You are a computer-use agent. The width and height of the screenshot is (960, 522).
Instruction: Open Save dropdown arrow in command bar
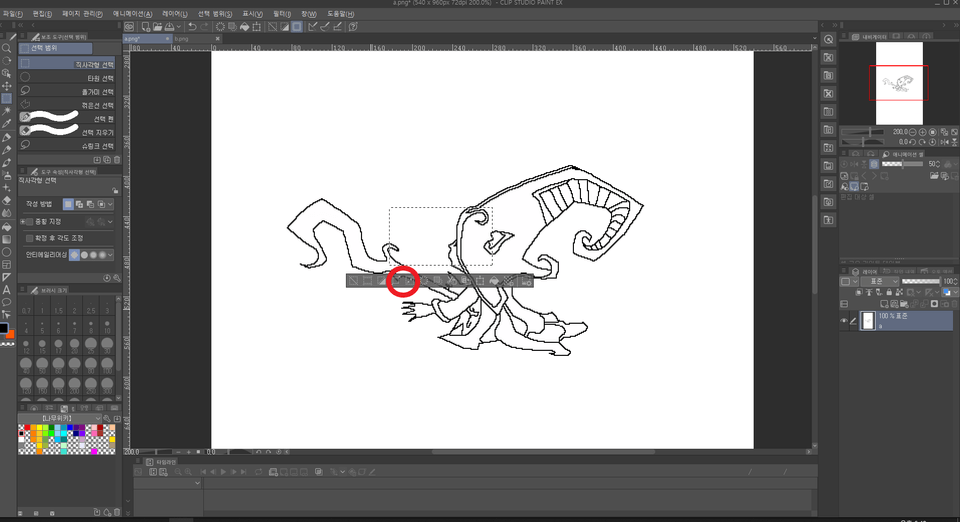click(179, 27)
